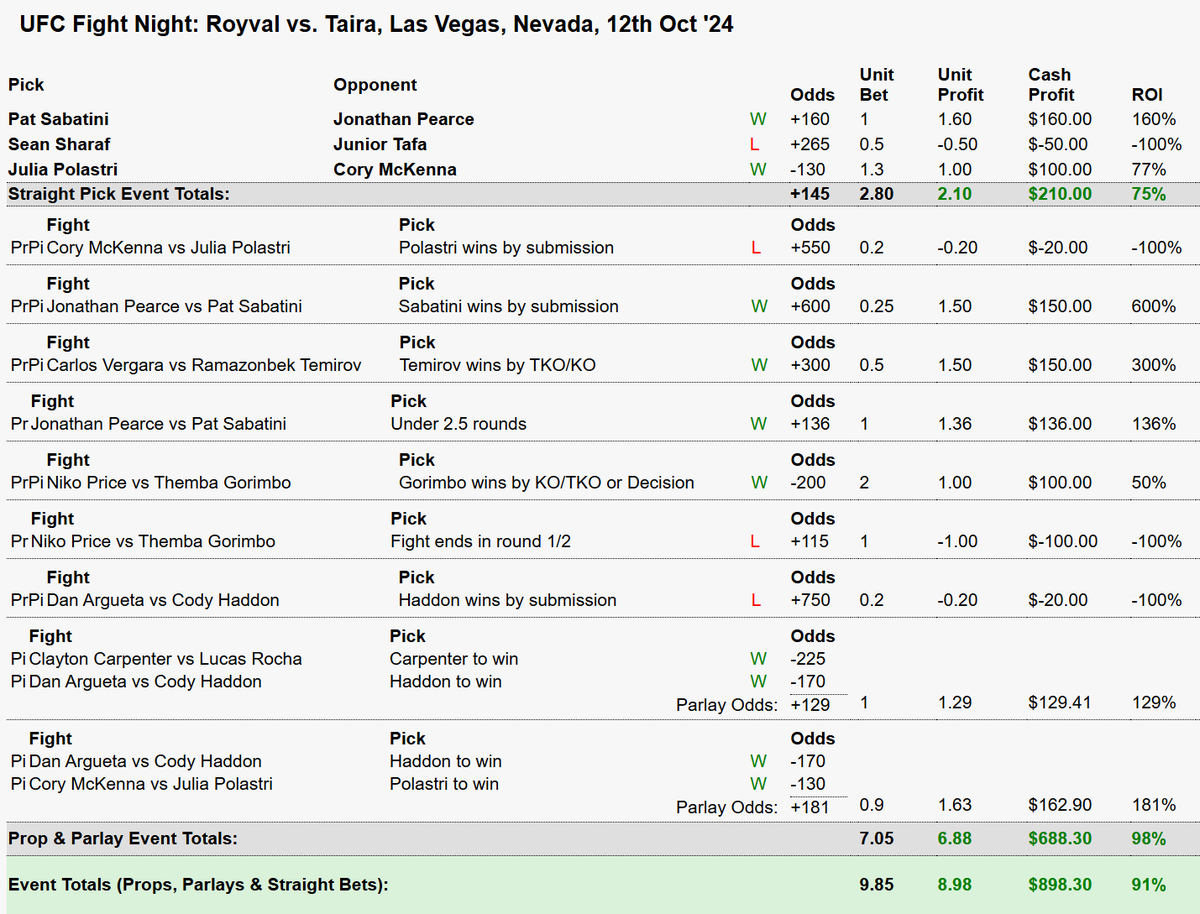
Task: Click the '+129' parlay odds
Action: (810, 703)
